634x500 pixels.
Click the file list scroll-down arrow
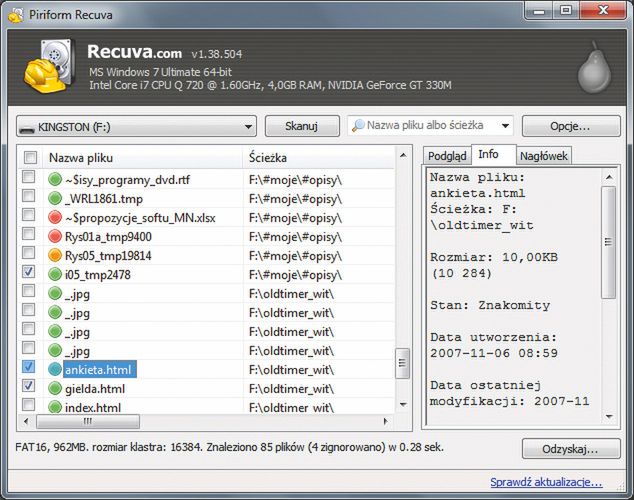(403, 405)
